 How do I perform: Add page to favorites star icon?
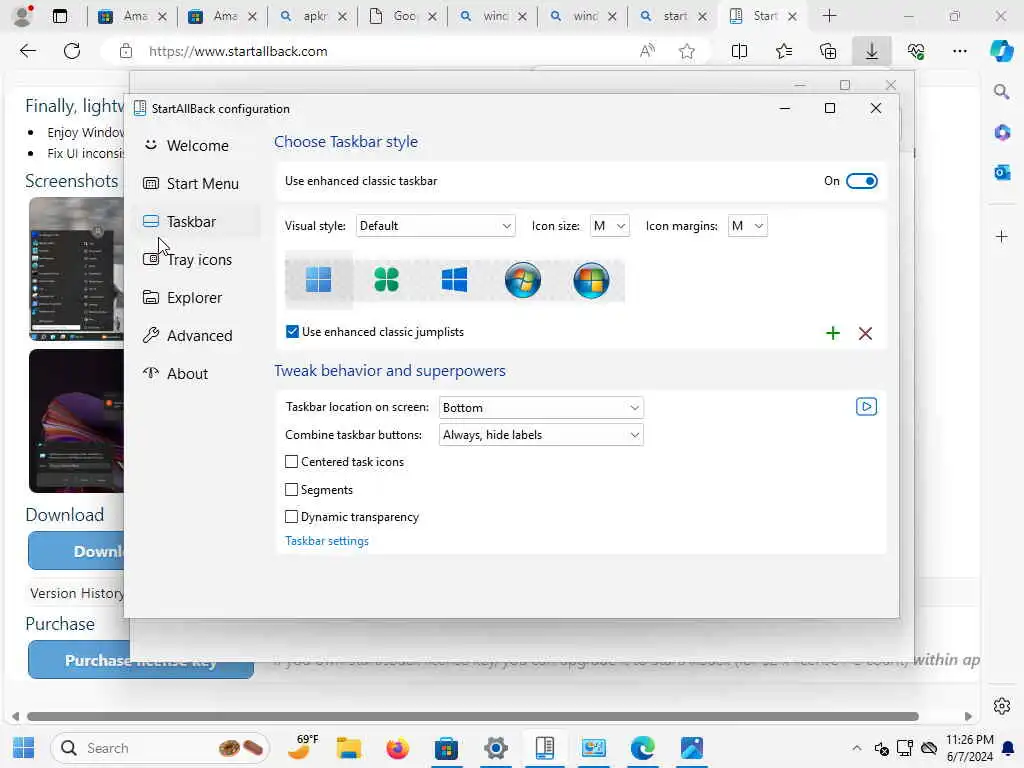(686, 51)
